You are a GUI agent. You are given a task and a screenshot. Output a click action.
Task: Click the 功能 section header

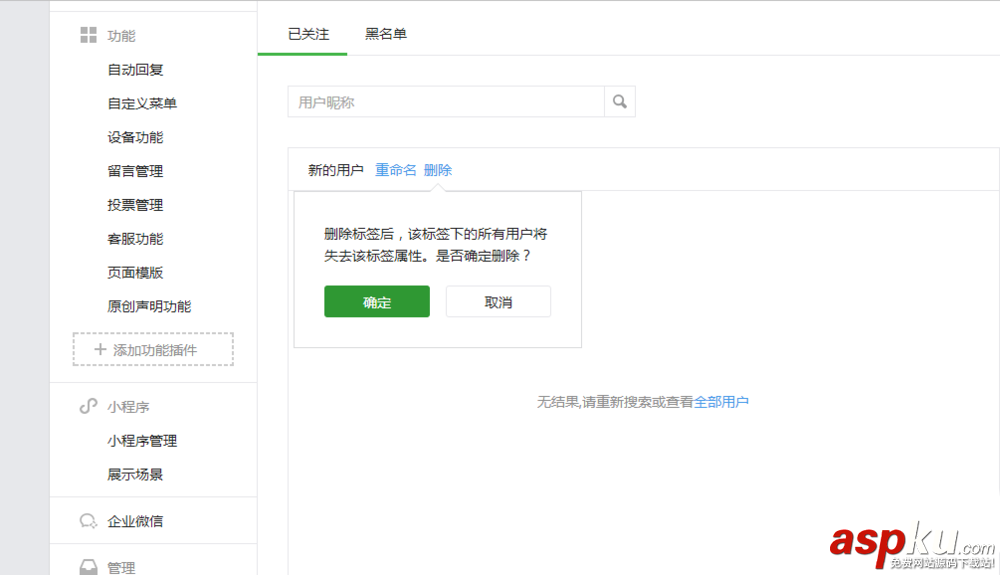point(121,36)
